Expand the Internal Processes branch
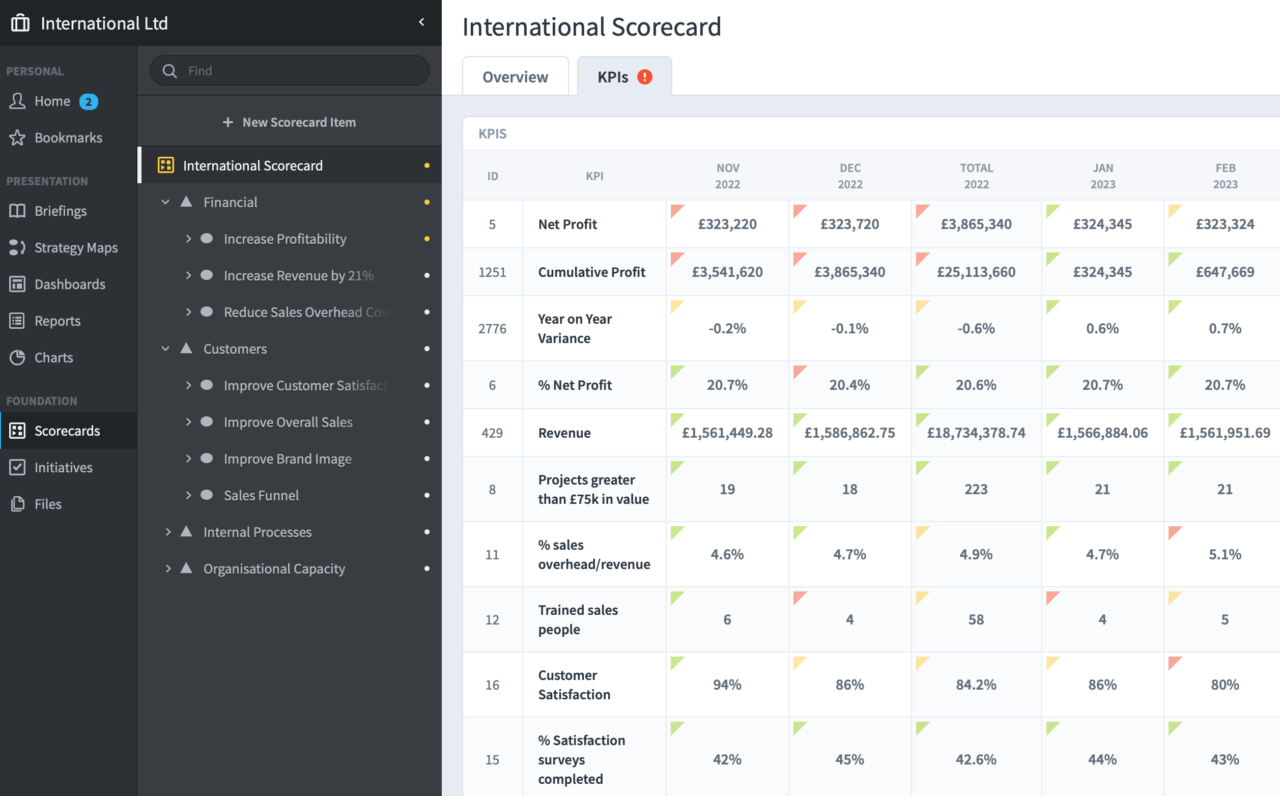1280x796 pixels. tap(168, 531)
